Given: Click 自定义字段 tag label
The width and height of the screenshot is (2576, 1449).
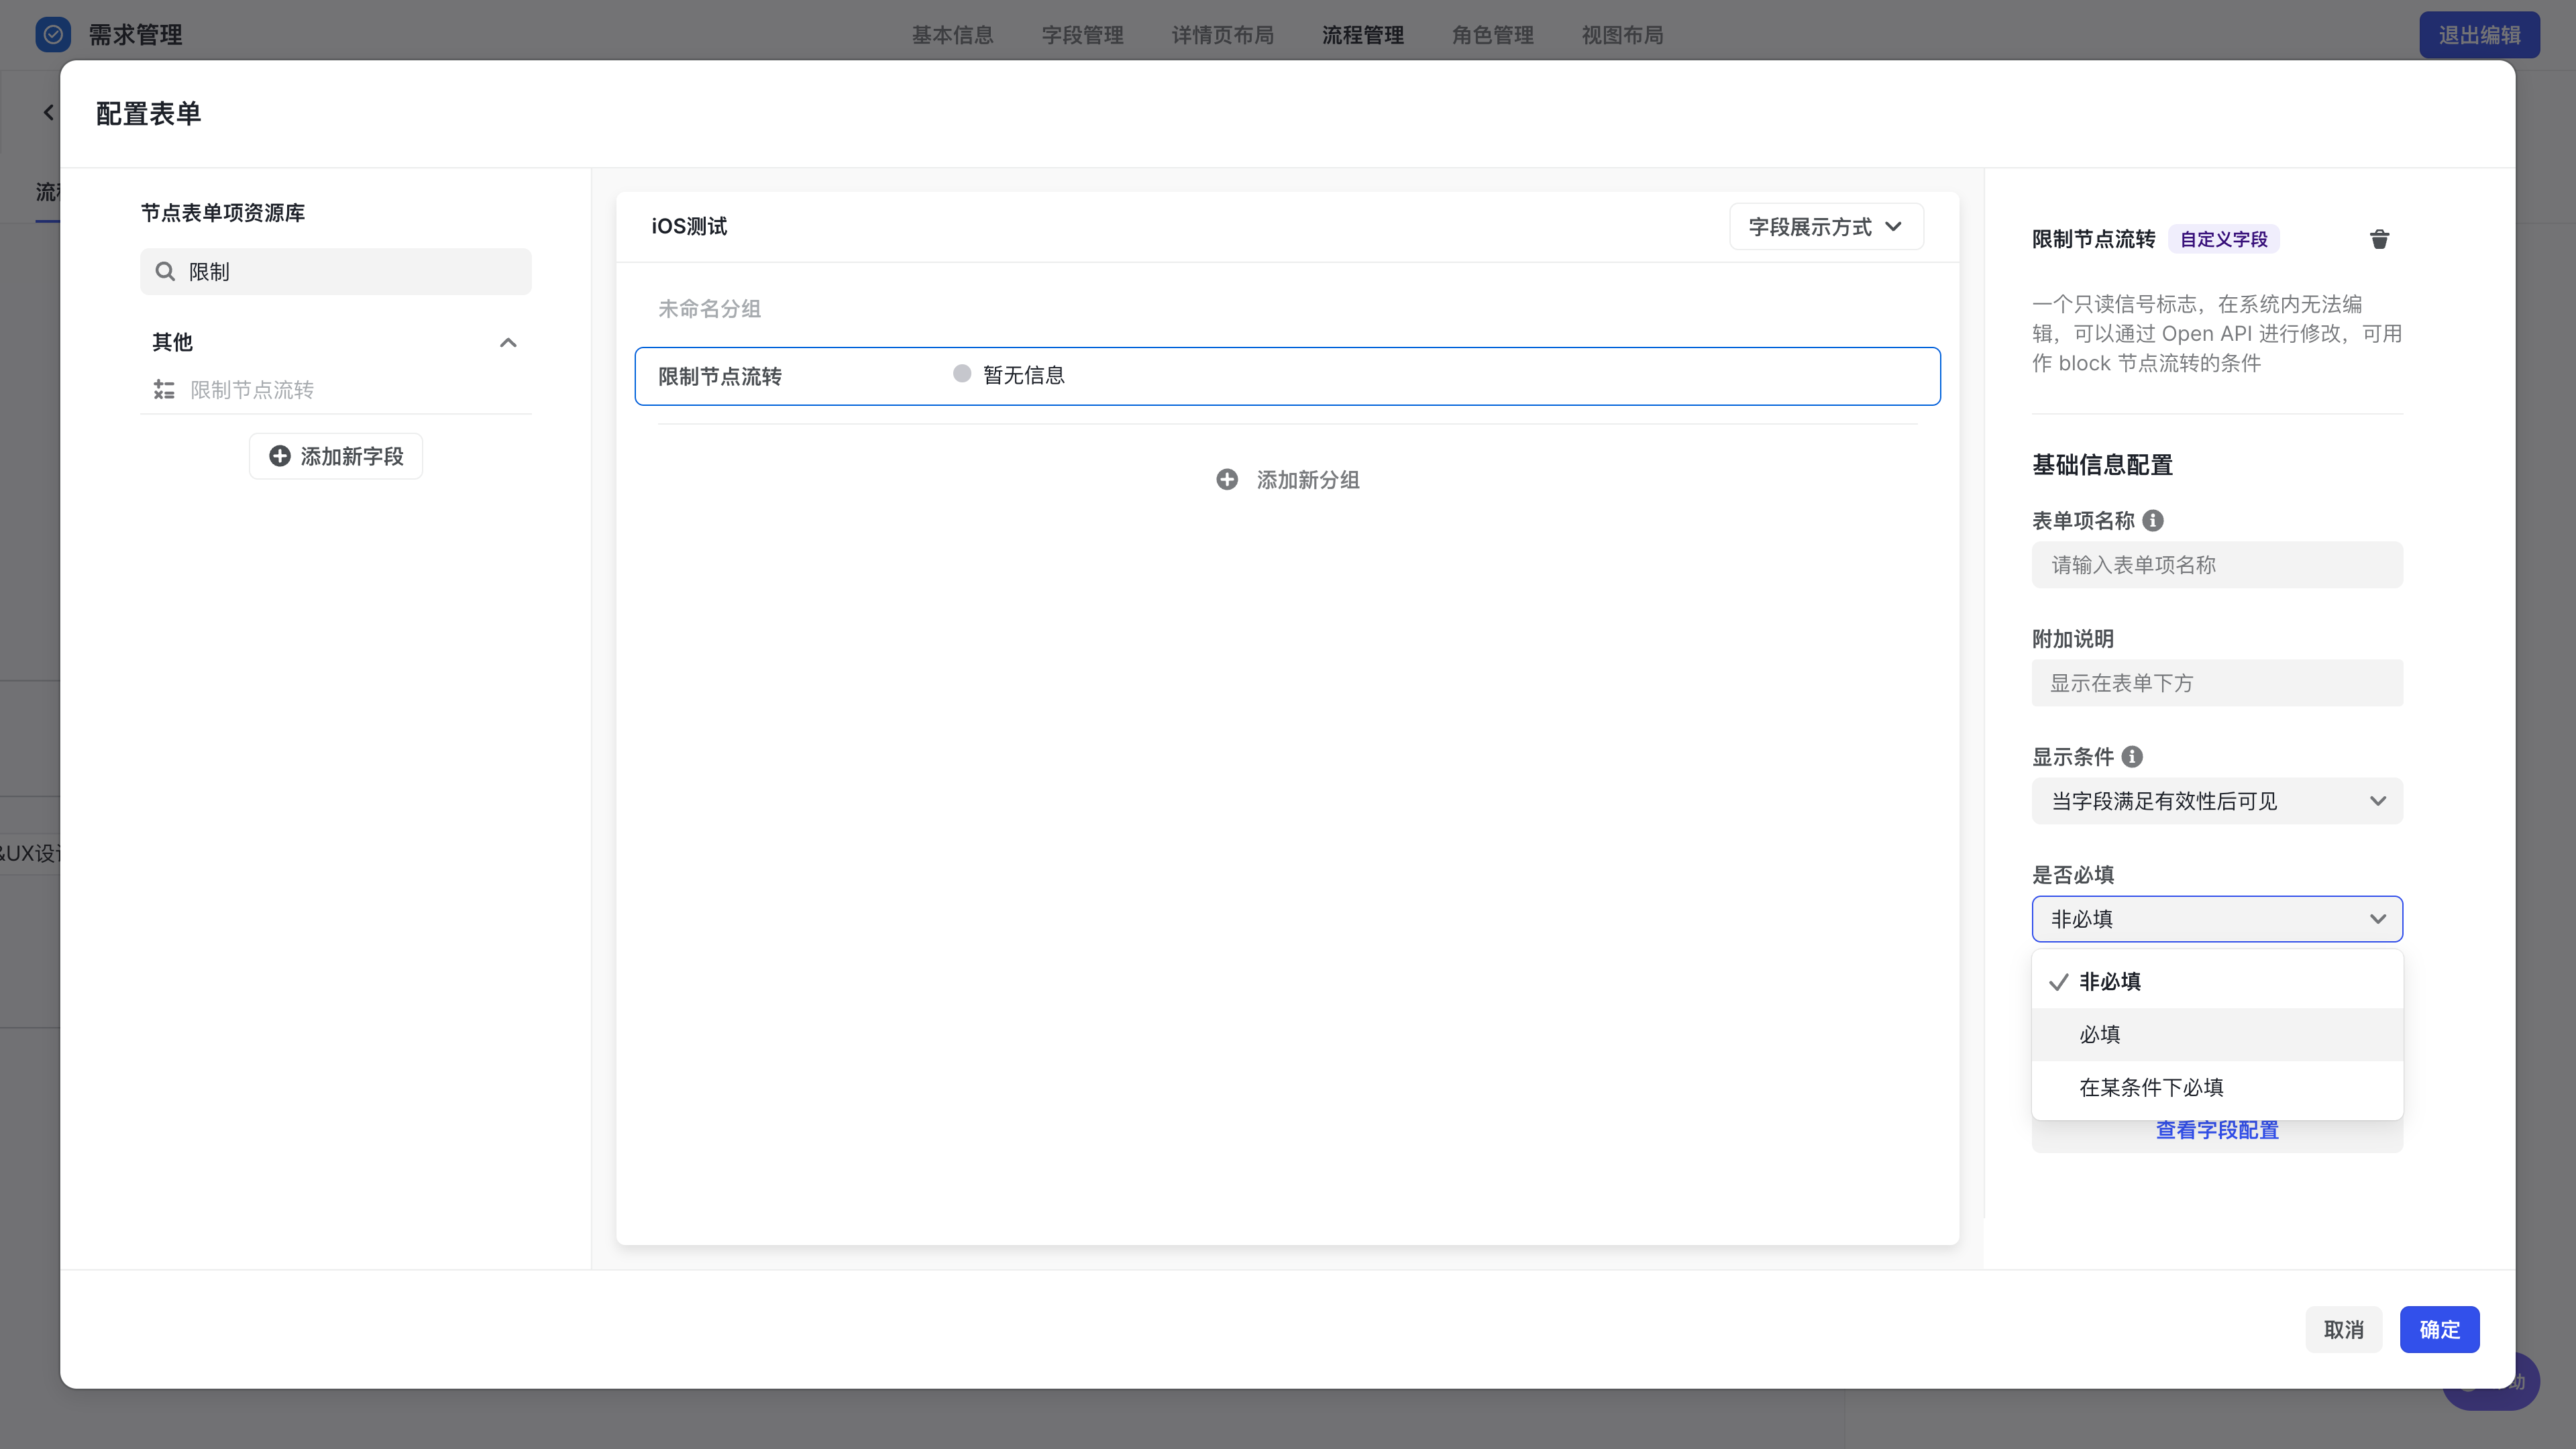Looking at the screenshot, I should pos(2223,239).
